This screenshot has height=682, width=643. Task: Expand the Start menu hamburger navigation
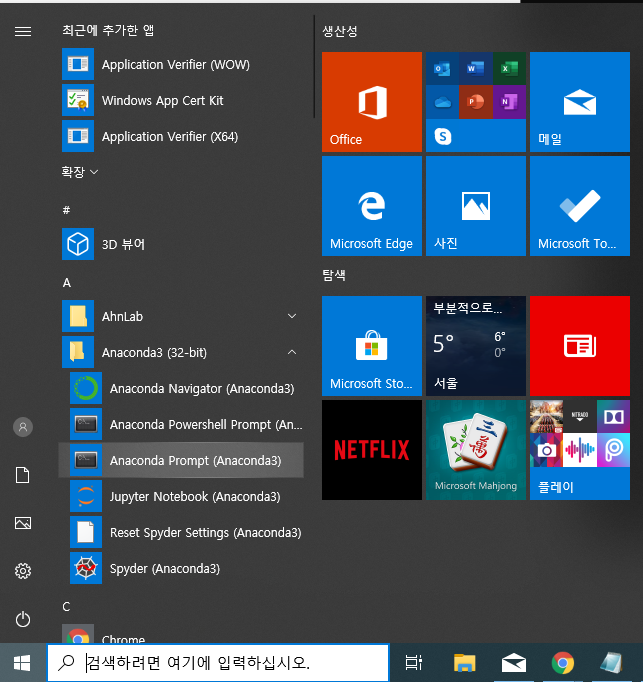[x=23, y=31]
